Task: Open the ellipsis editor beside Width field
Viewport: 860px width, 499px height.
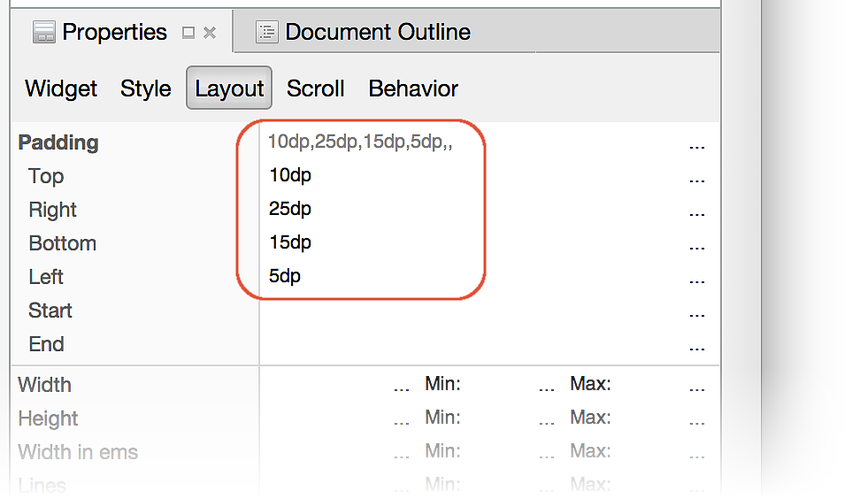Action: coord(402,385)
